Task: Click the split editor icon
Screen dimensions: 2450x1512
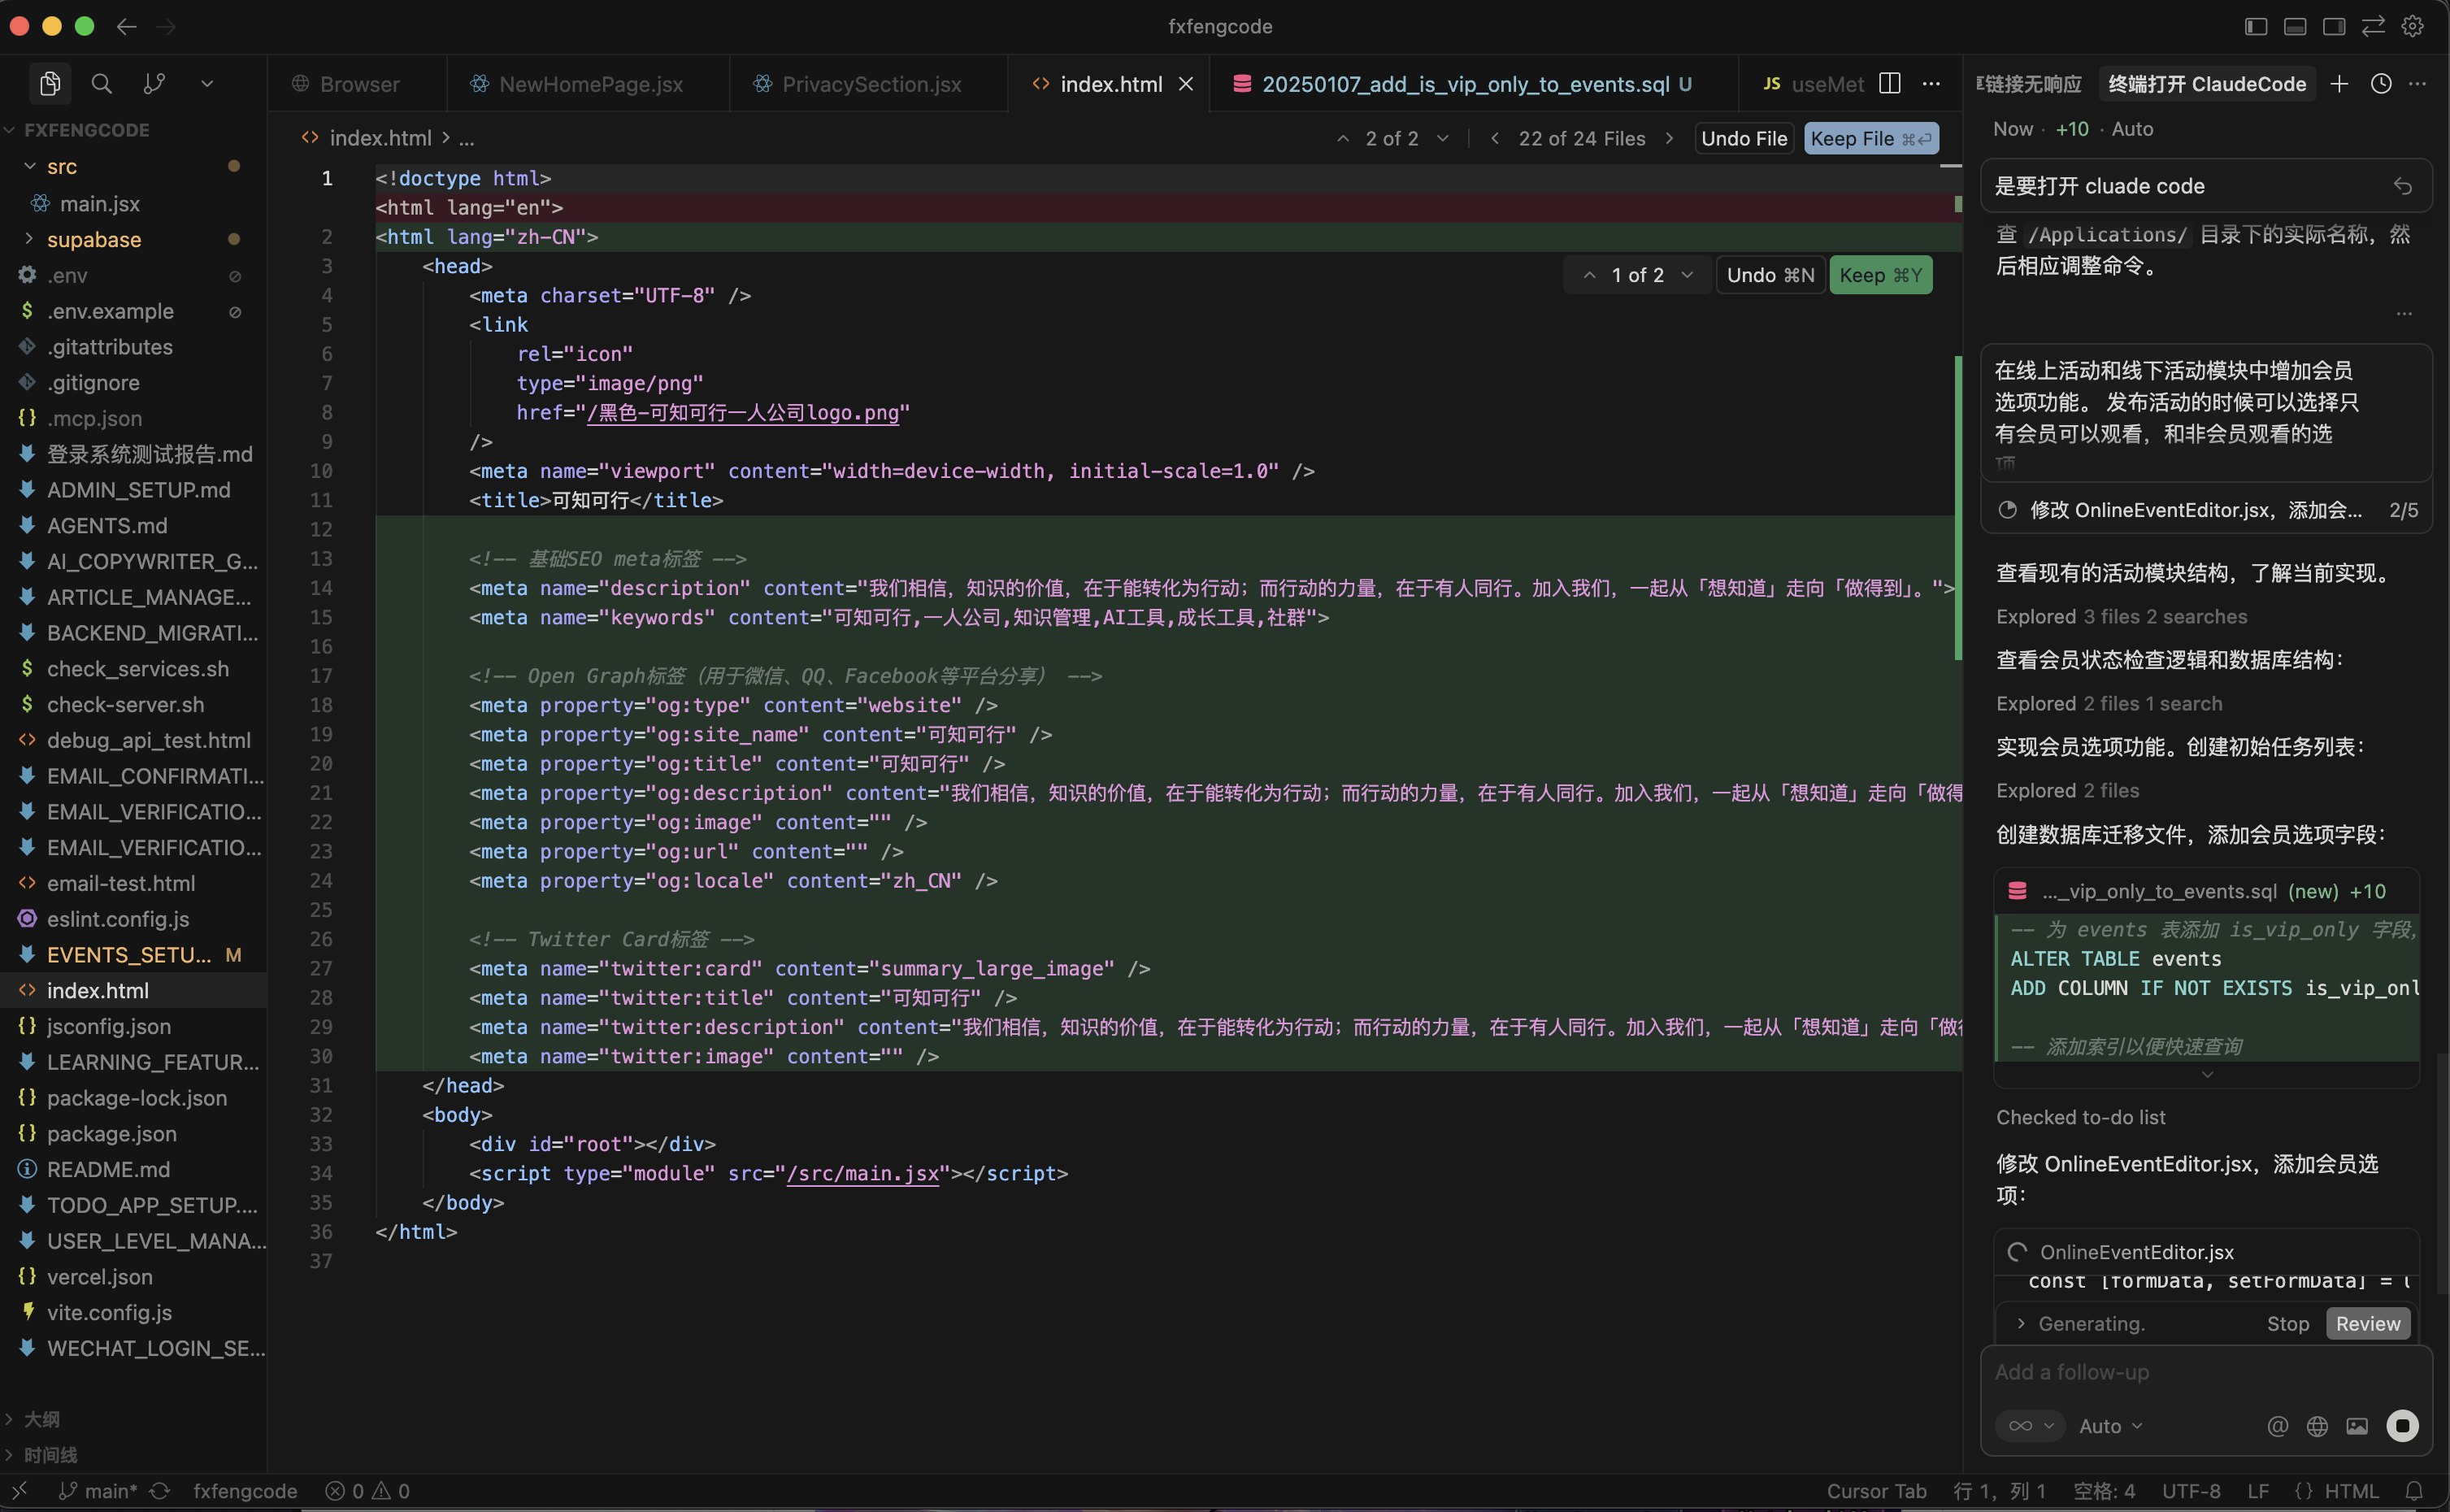Action: [x=1890, y=84]
